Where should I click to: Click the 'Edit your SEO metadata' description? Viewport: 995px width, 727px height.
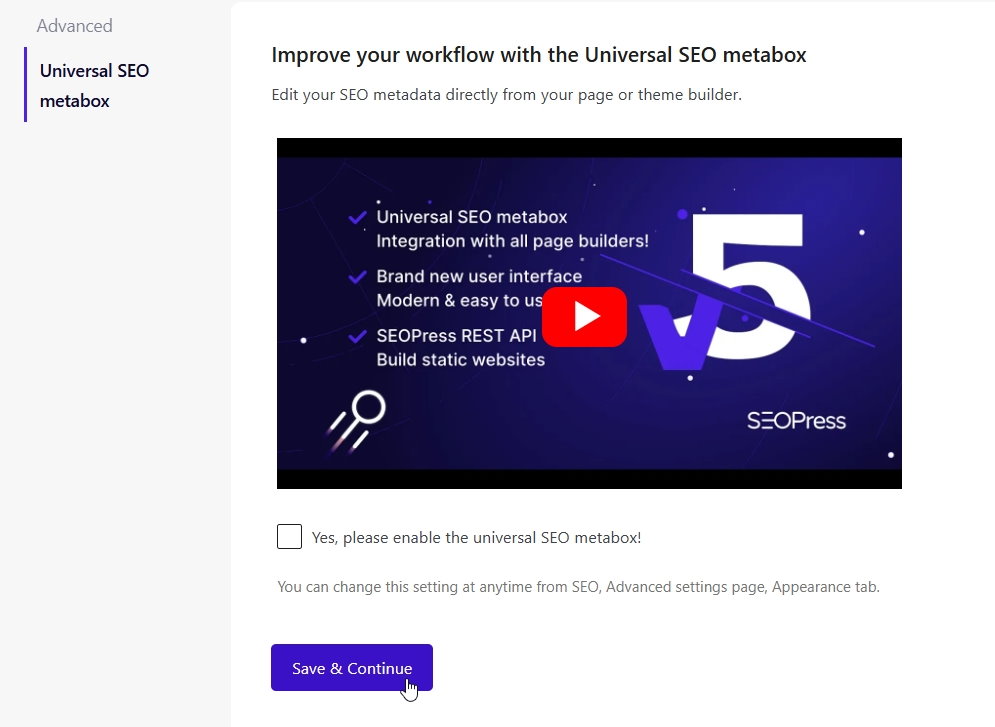pyautogui.click(x=506, y=95)
